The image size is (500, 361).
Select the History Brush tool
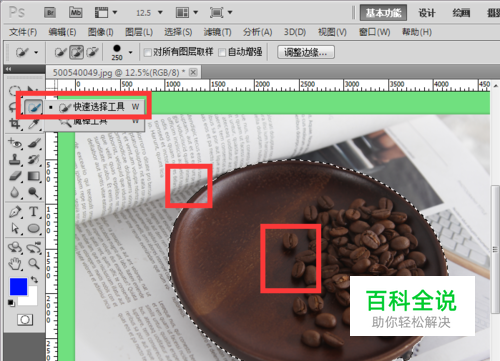coord(34,160)
